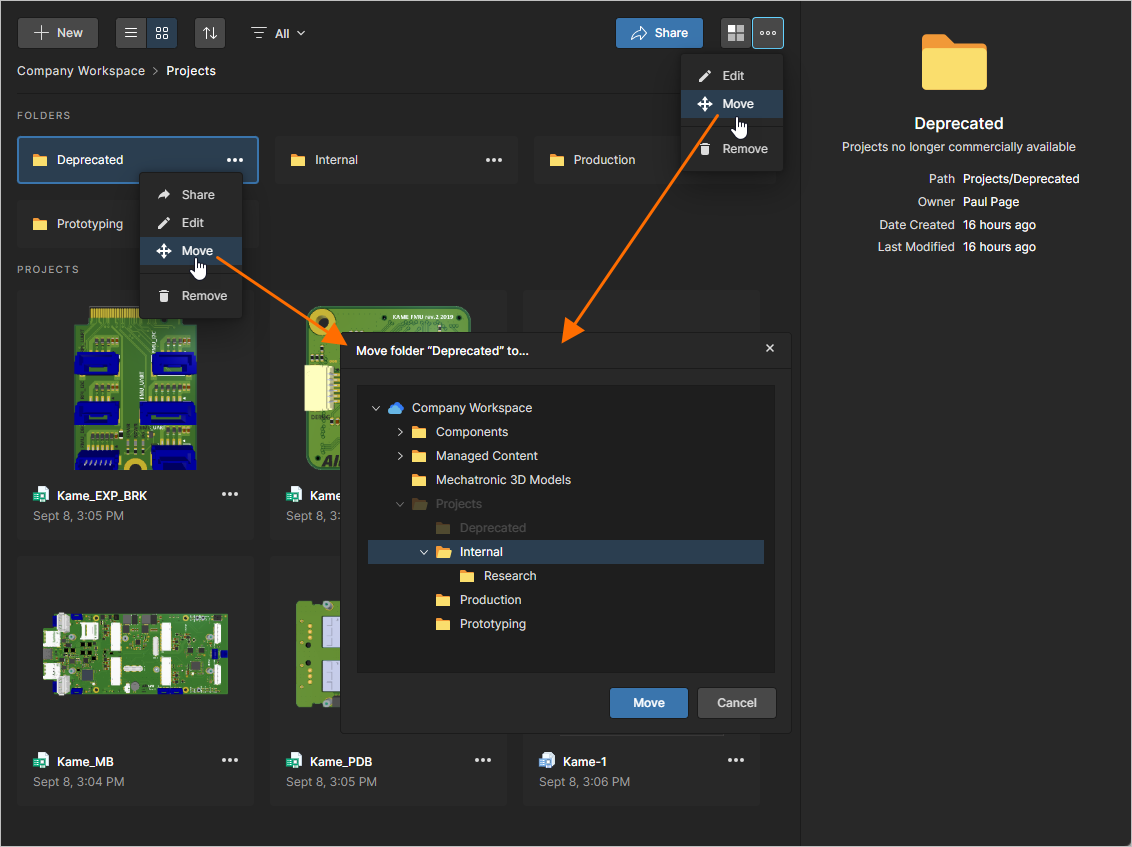Open the Deprecated folder options ellipsis
The width and height of the screenshot is (1132, 847).
coord(235,160)
